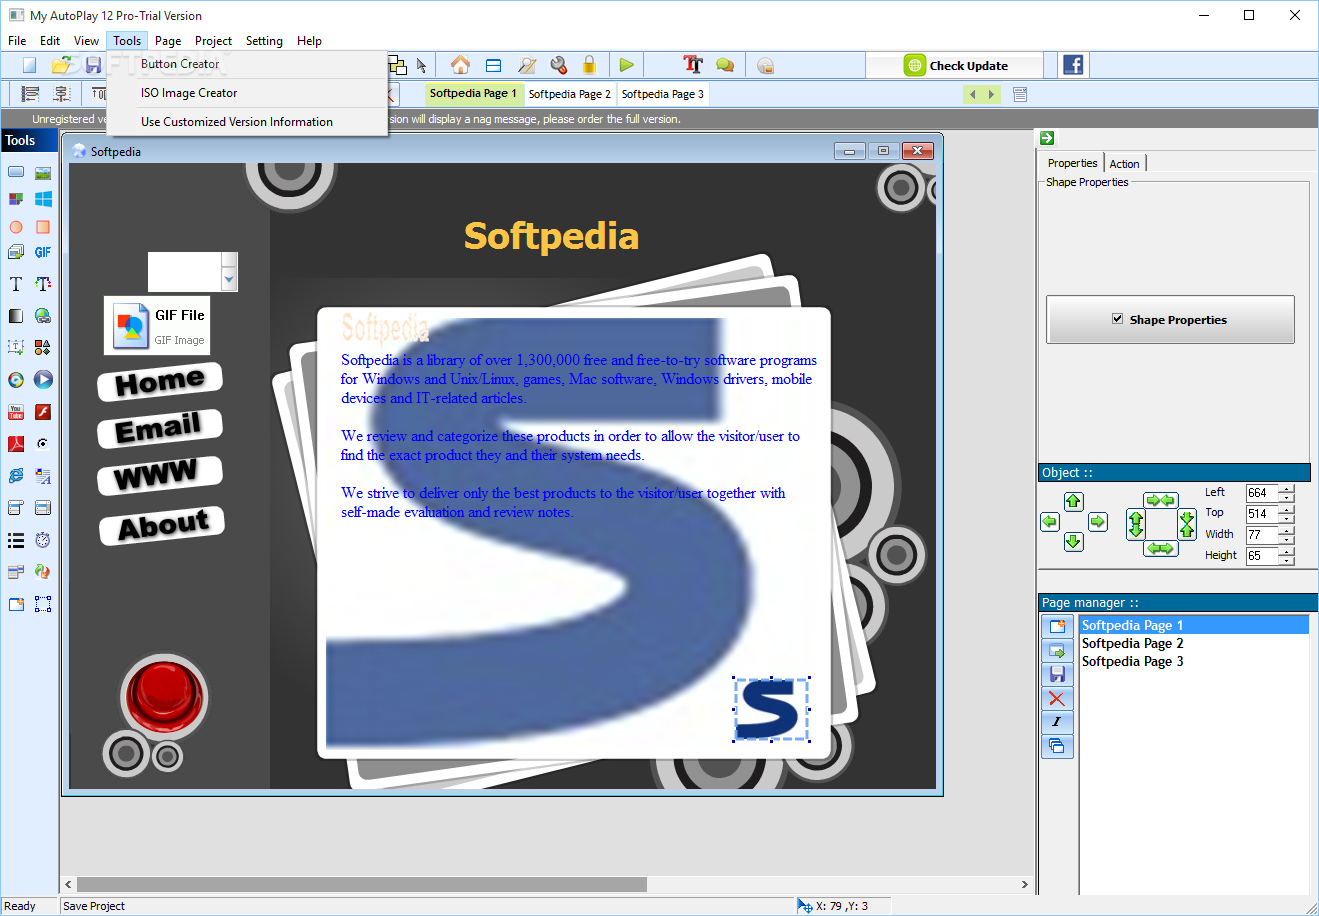Click the red round button on page

click(163, 695)
